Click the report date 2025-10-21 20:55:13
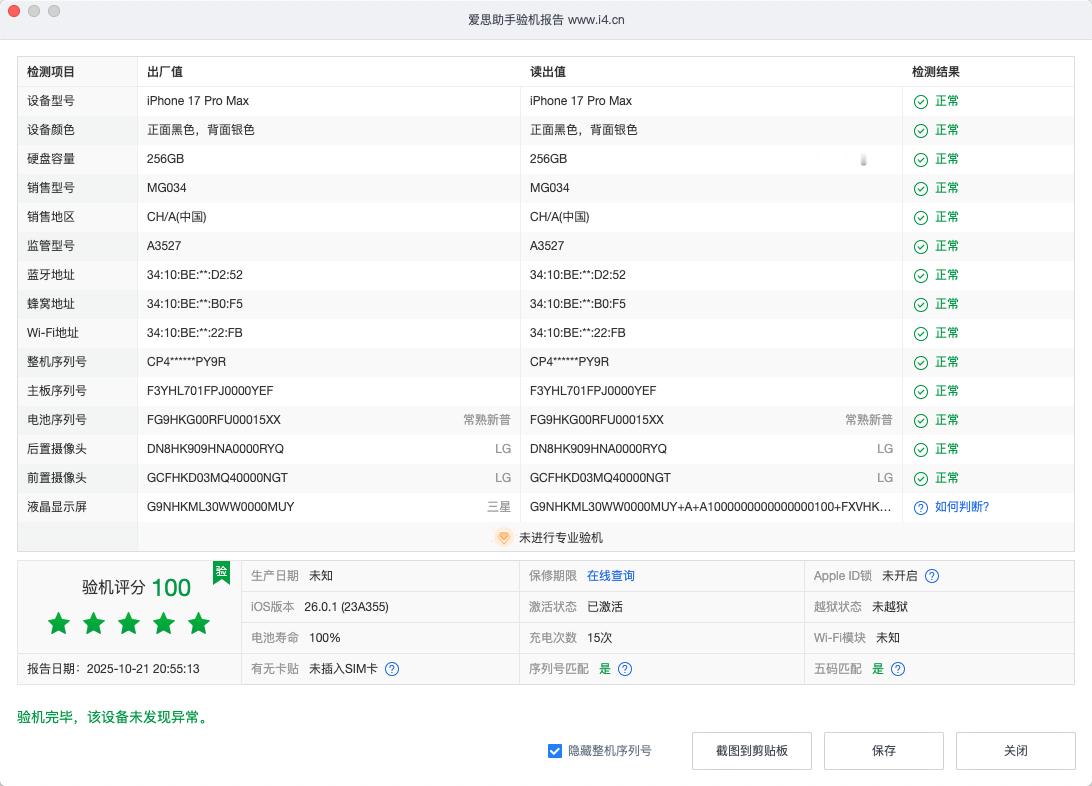This screenshot has width=1092, height=786. pos(143,669)
